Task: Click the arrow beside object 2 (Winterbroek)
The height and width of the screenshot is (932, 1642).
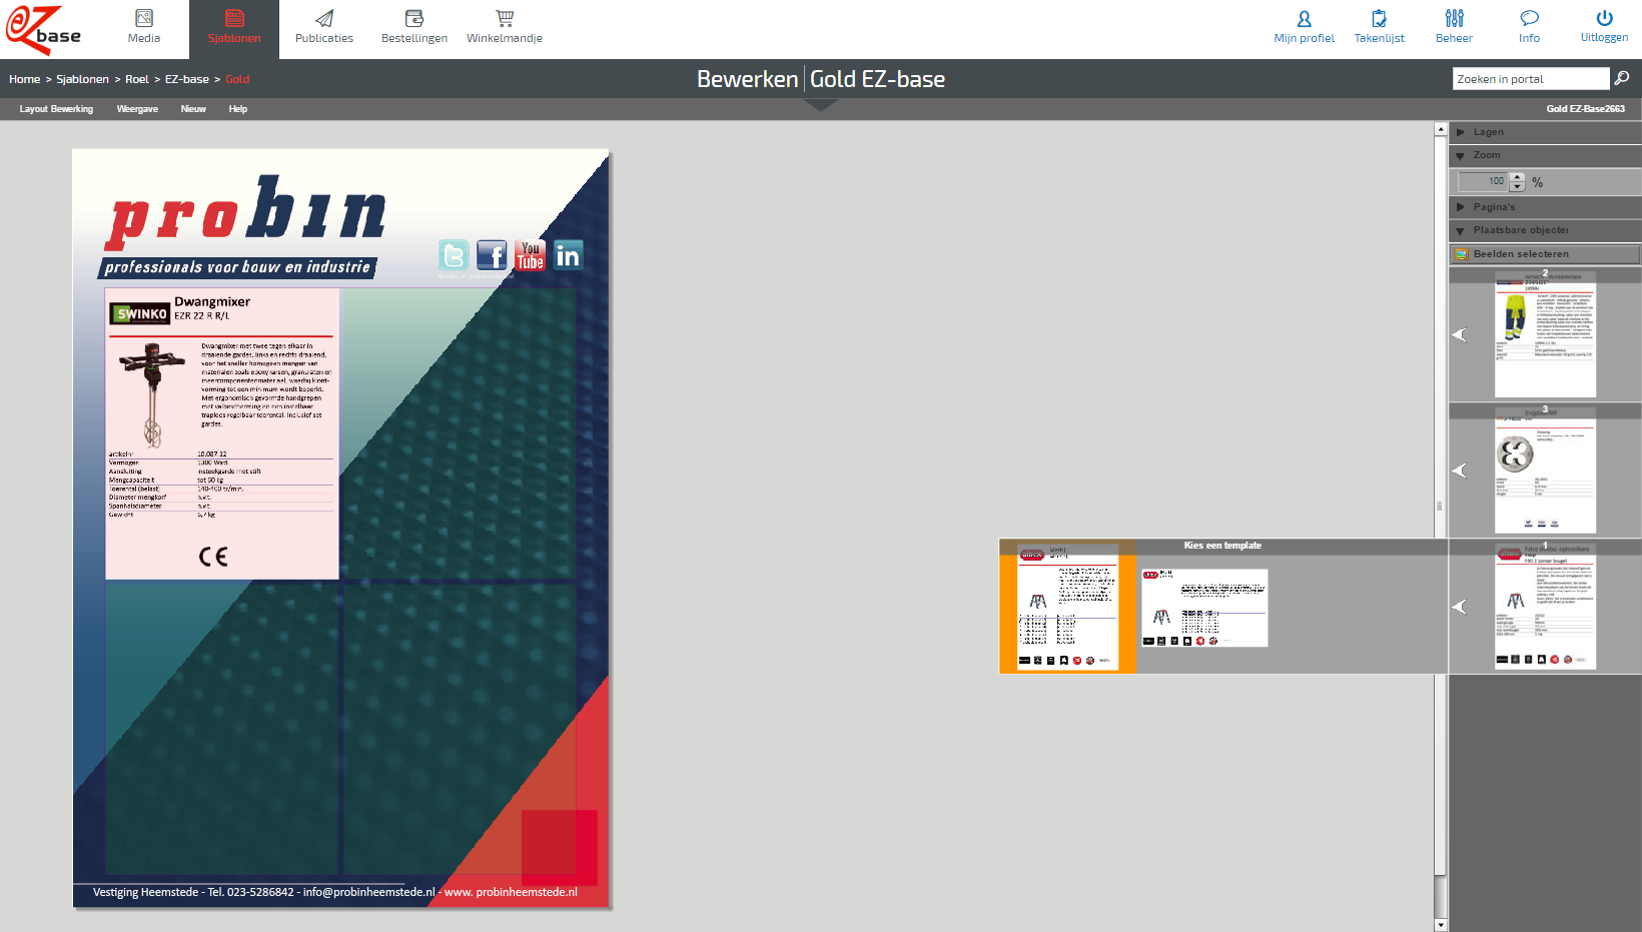Action: (x=1460, y=335)
